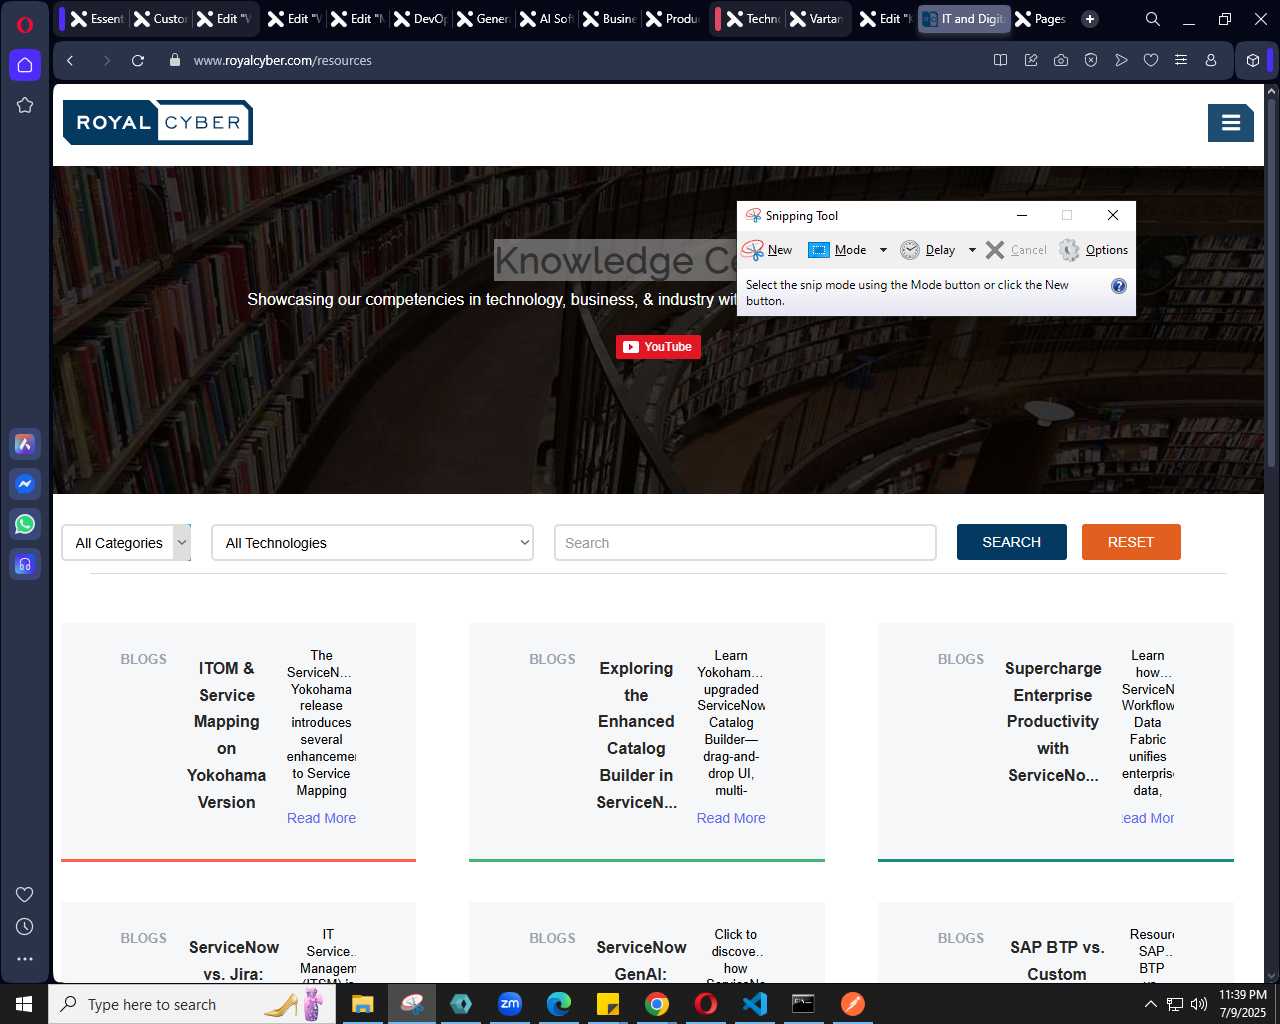Image resolution: width=1280 pixels, height=1024 pixels.
Task: Switch to the Essent tab
Action: 97,19
